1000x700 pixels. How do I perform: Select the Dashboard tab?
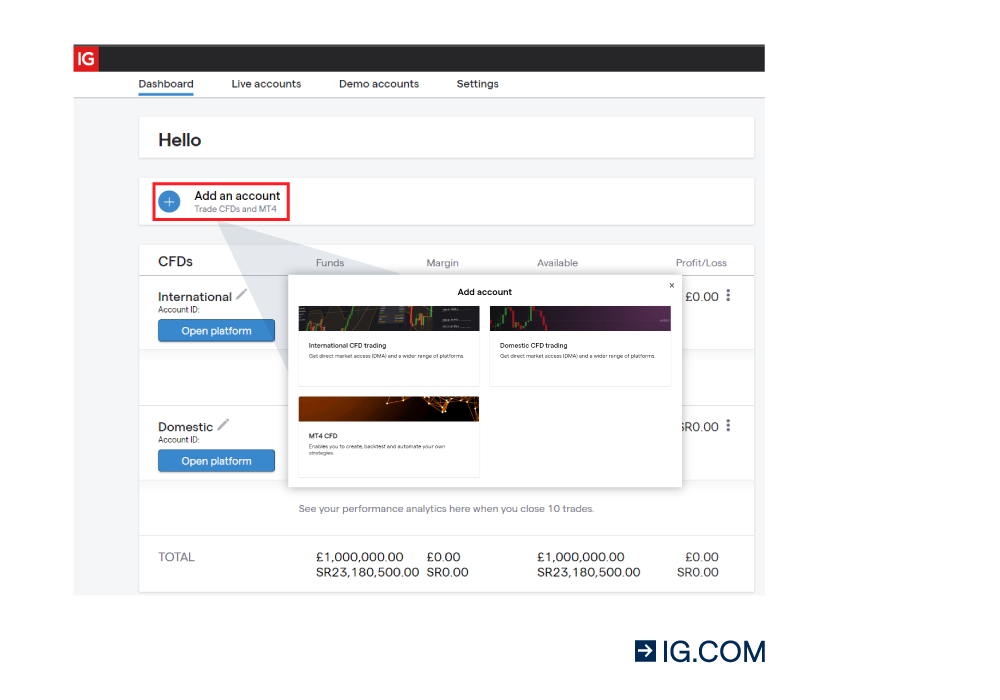pos(165,84)
